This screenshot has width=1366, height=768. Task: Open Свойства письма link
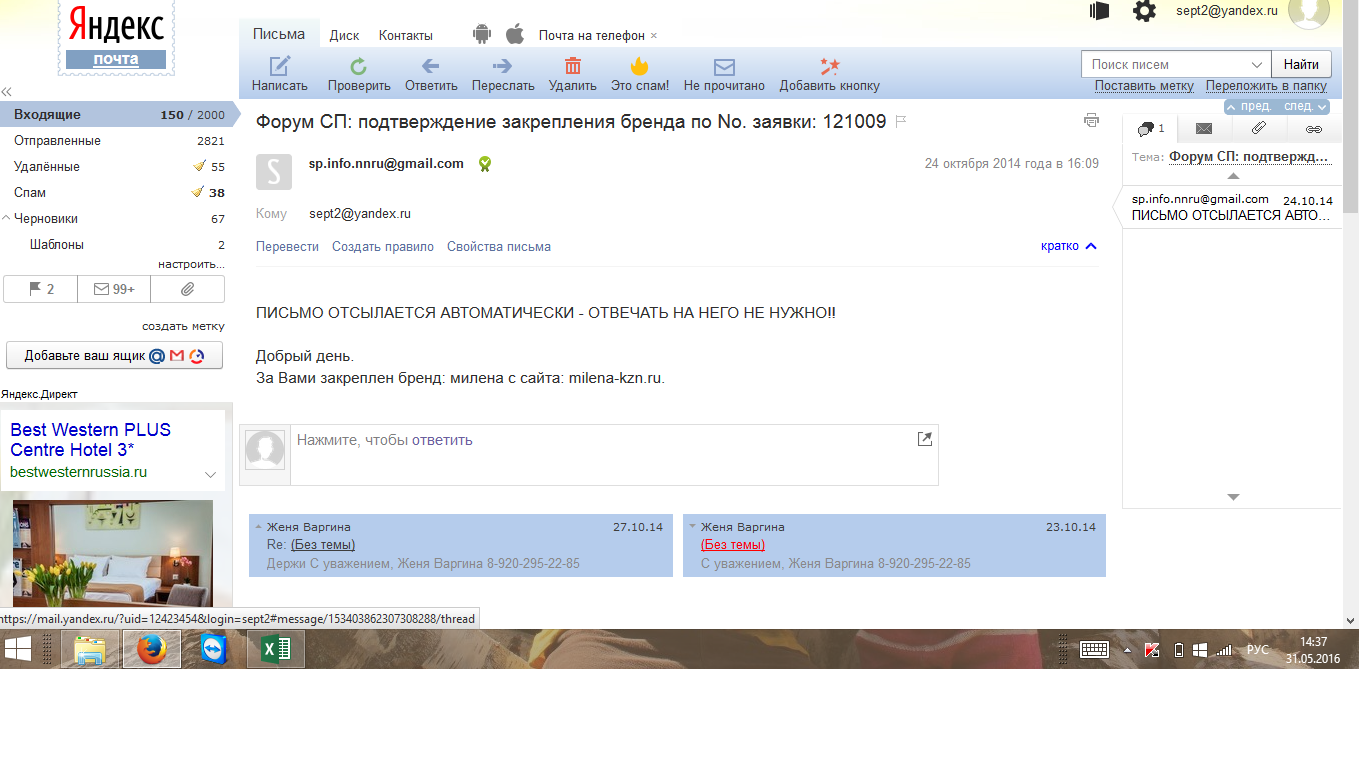pos(499,246)
